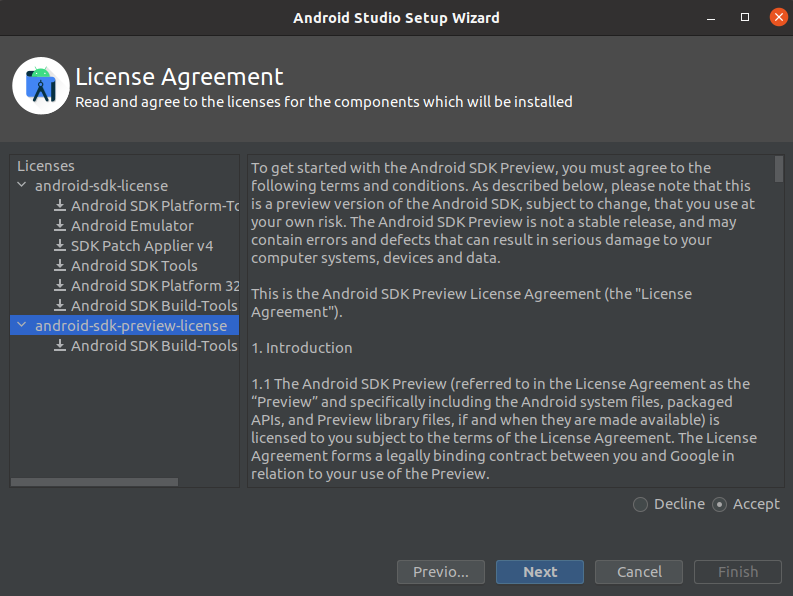Select Android SDK Platform-Tools item
Screen dimensions: 793x596
155,205
